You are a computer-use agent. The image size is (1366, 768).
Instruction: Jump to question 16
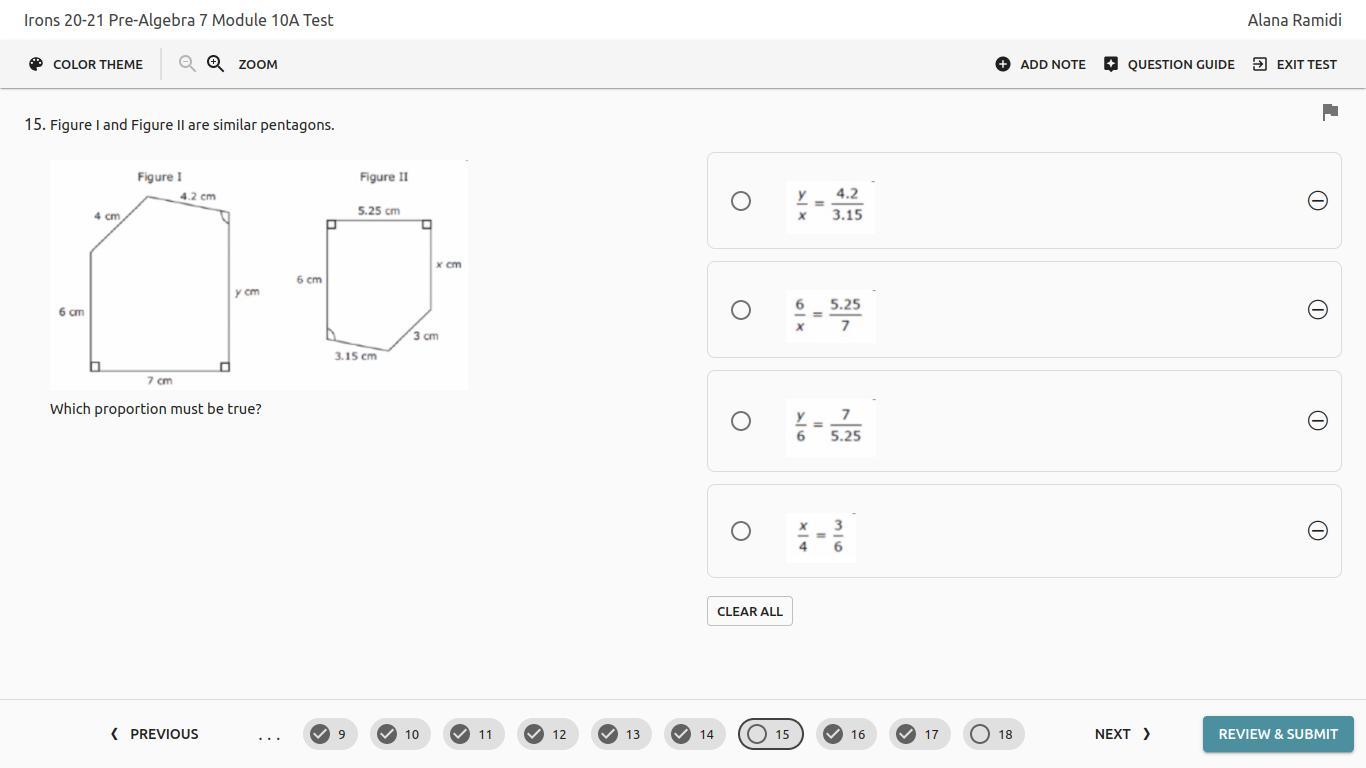(844, 734)
